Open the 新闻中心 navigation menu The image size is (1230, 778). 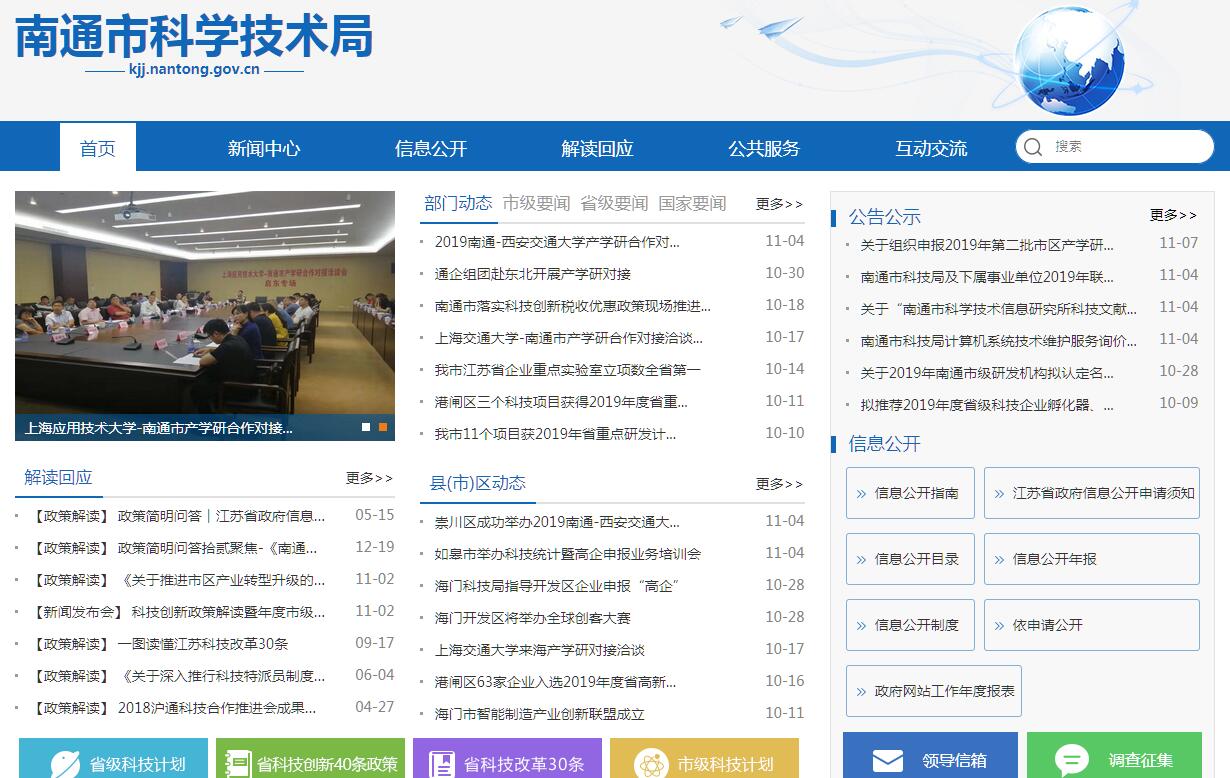[x=263, y=148]
